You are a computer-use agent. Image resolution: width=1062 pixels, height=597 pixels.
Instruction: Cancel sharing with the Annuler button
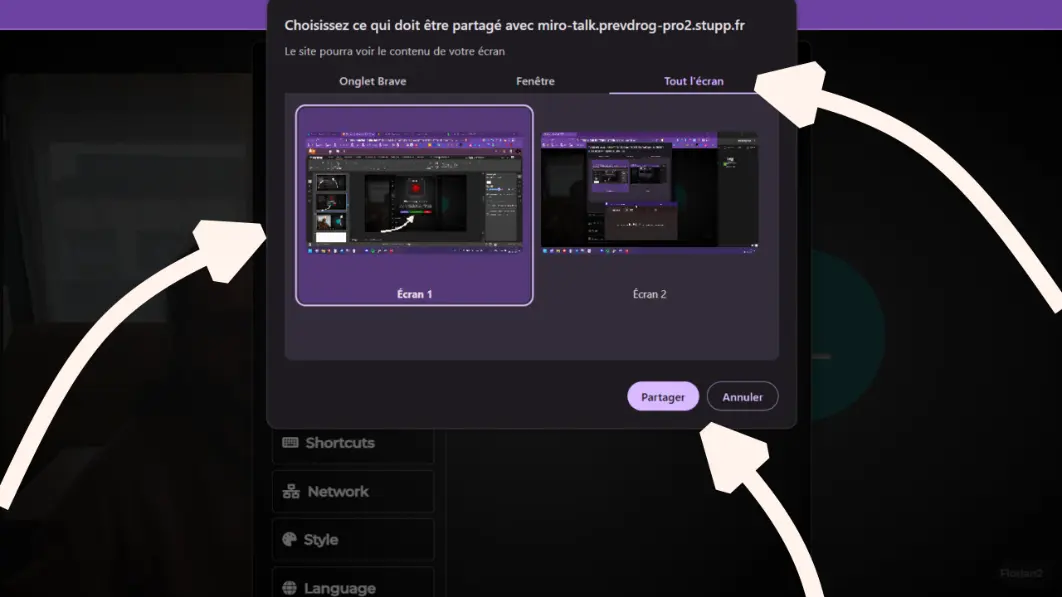[742, 396]
